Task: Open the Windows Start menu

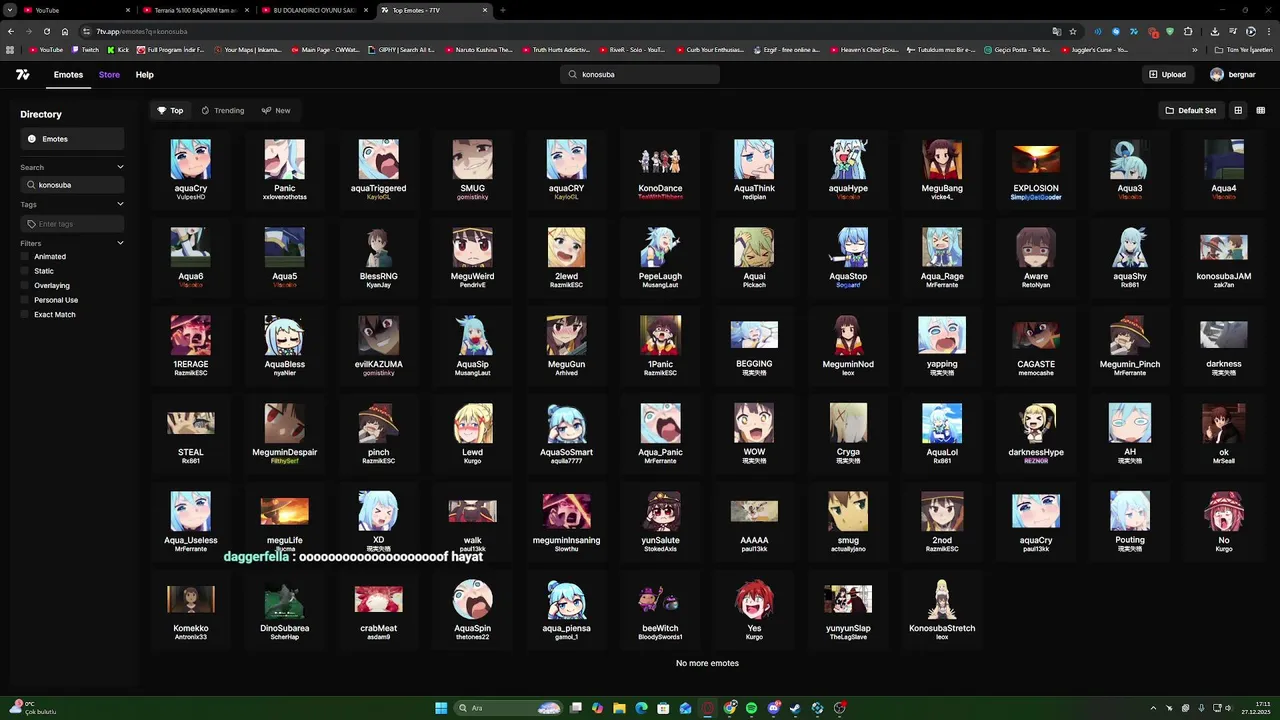Action: pos(441,708)
